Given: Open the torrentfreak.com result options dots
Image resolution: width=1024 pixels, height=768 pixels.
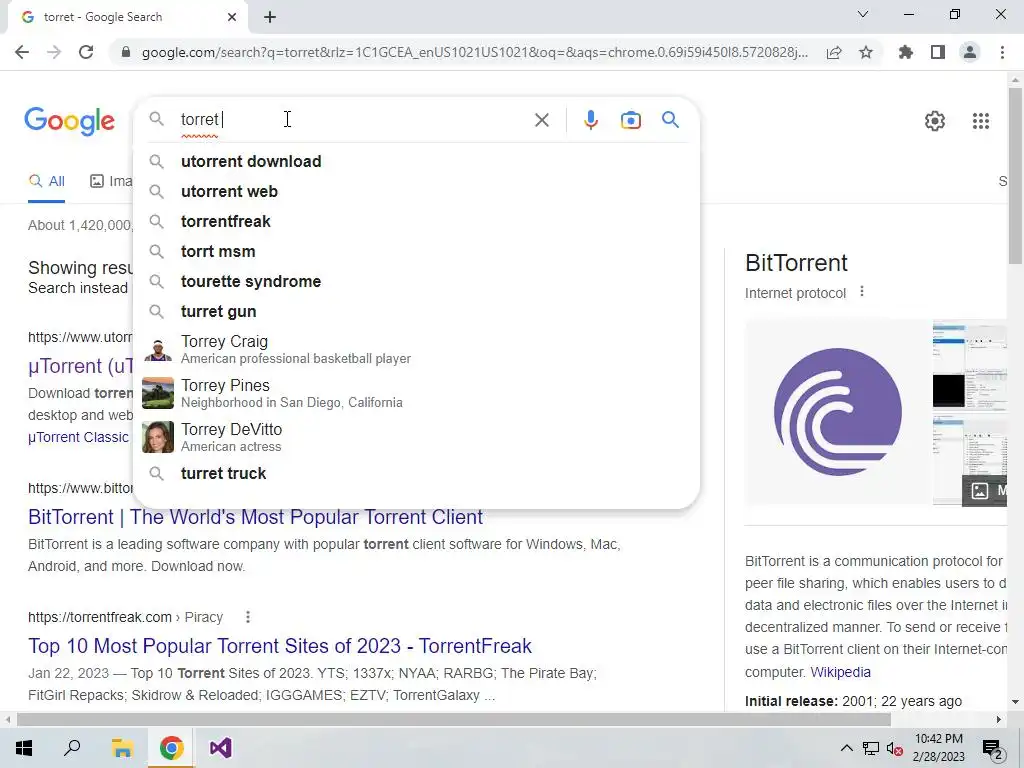Looking at the screenshot, I should pyautogui.click(x=248, y=616).
